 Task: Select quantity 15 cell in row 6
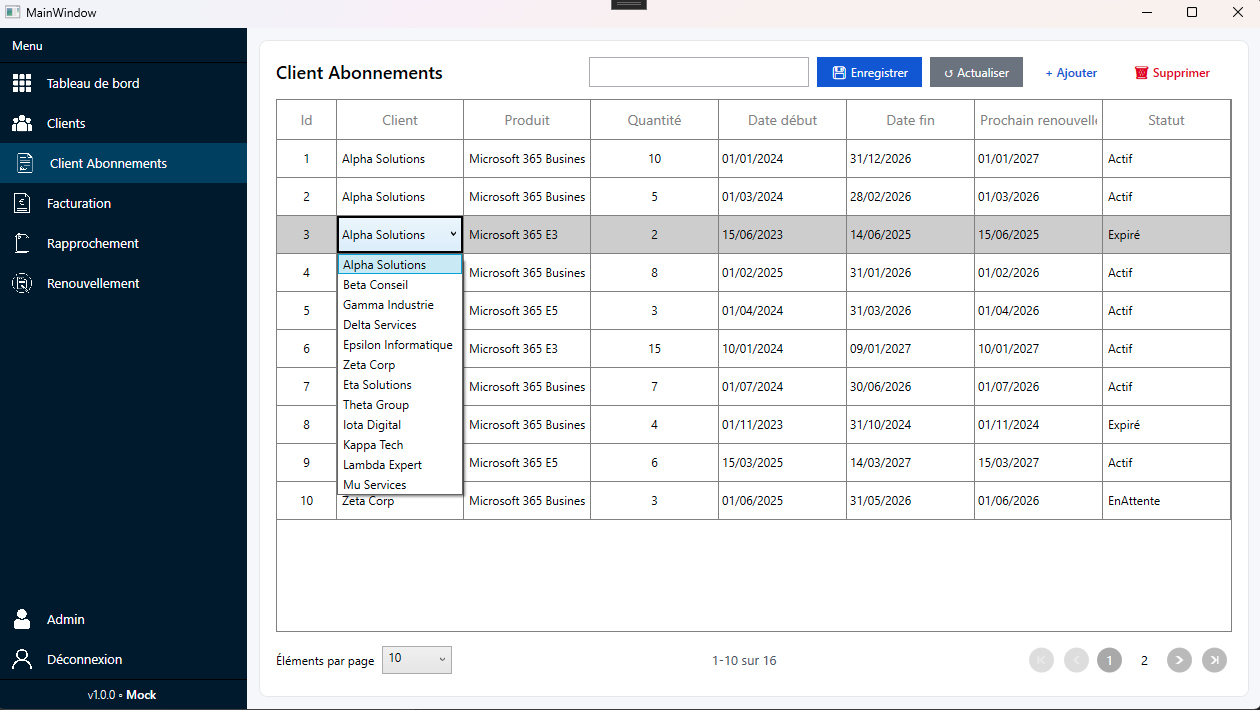tap(654, 349)
